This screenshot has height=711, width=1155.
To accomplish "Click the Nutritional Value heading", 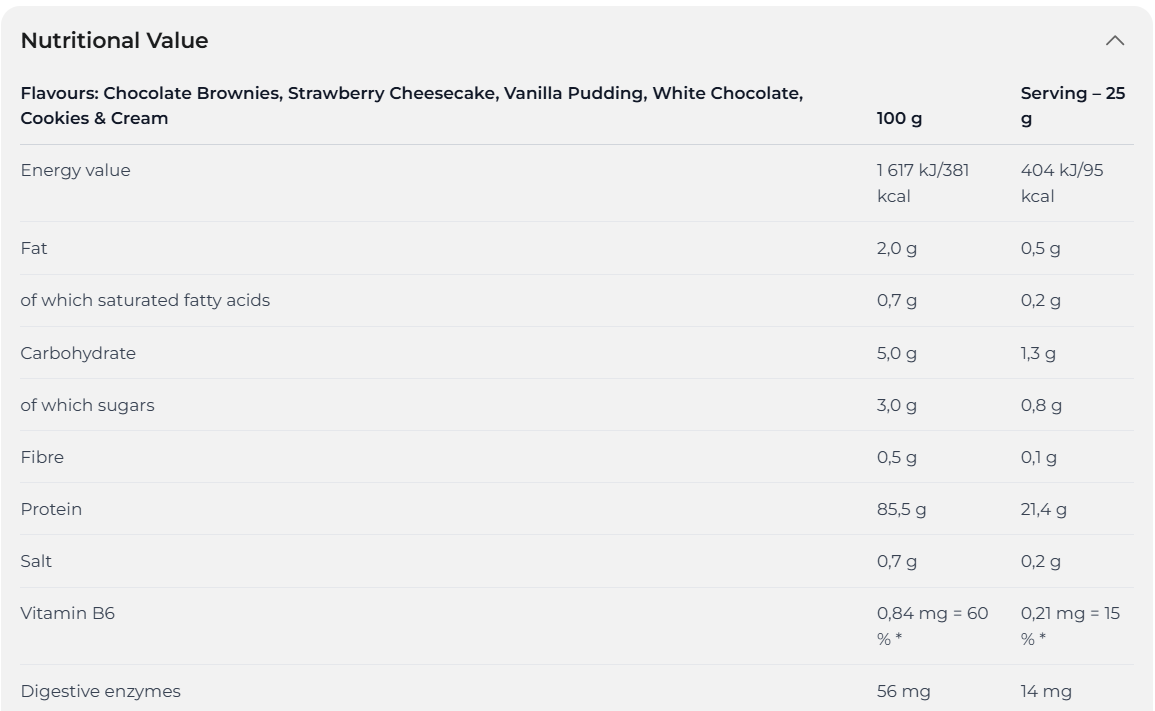I will pyautogui.click(x=114, y=41).
